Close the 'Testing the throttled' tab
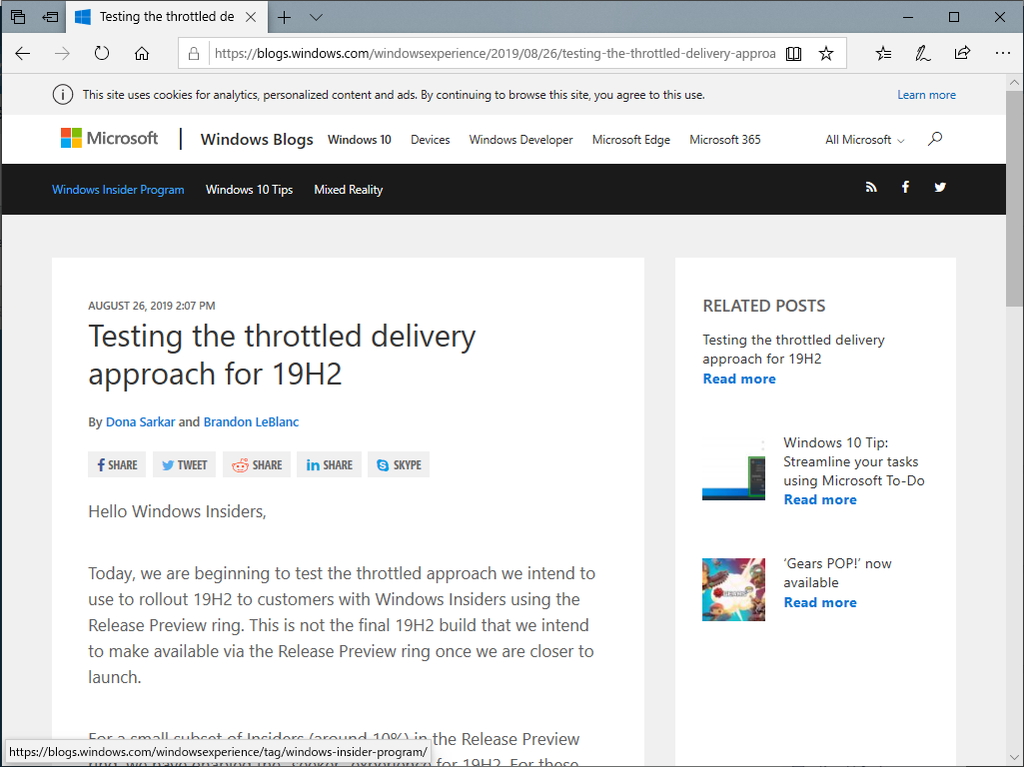1024x767 pixels. click(x=251, y=17)
